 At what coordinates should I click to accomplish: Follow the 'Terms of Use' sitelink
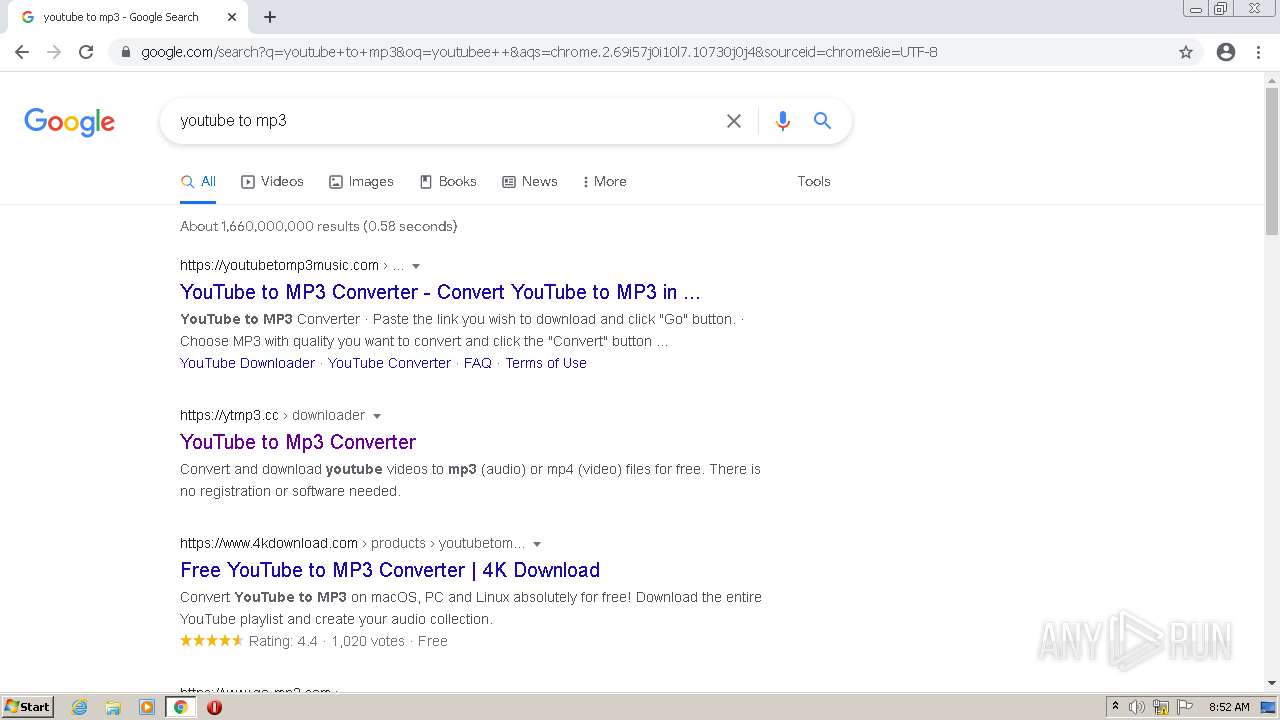pyautogui.click(x=546, y=363)
